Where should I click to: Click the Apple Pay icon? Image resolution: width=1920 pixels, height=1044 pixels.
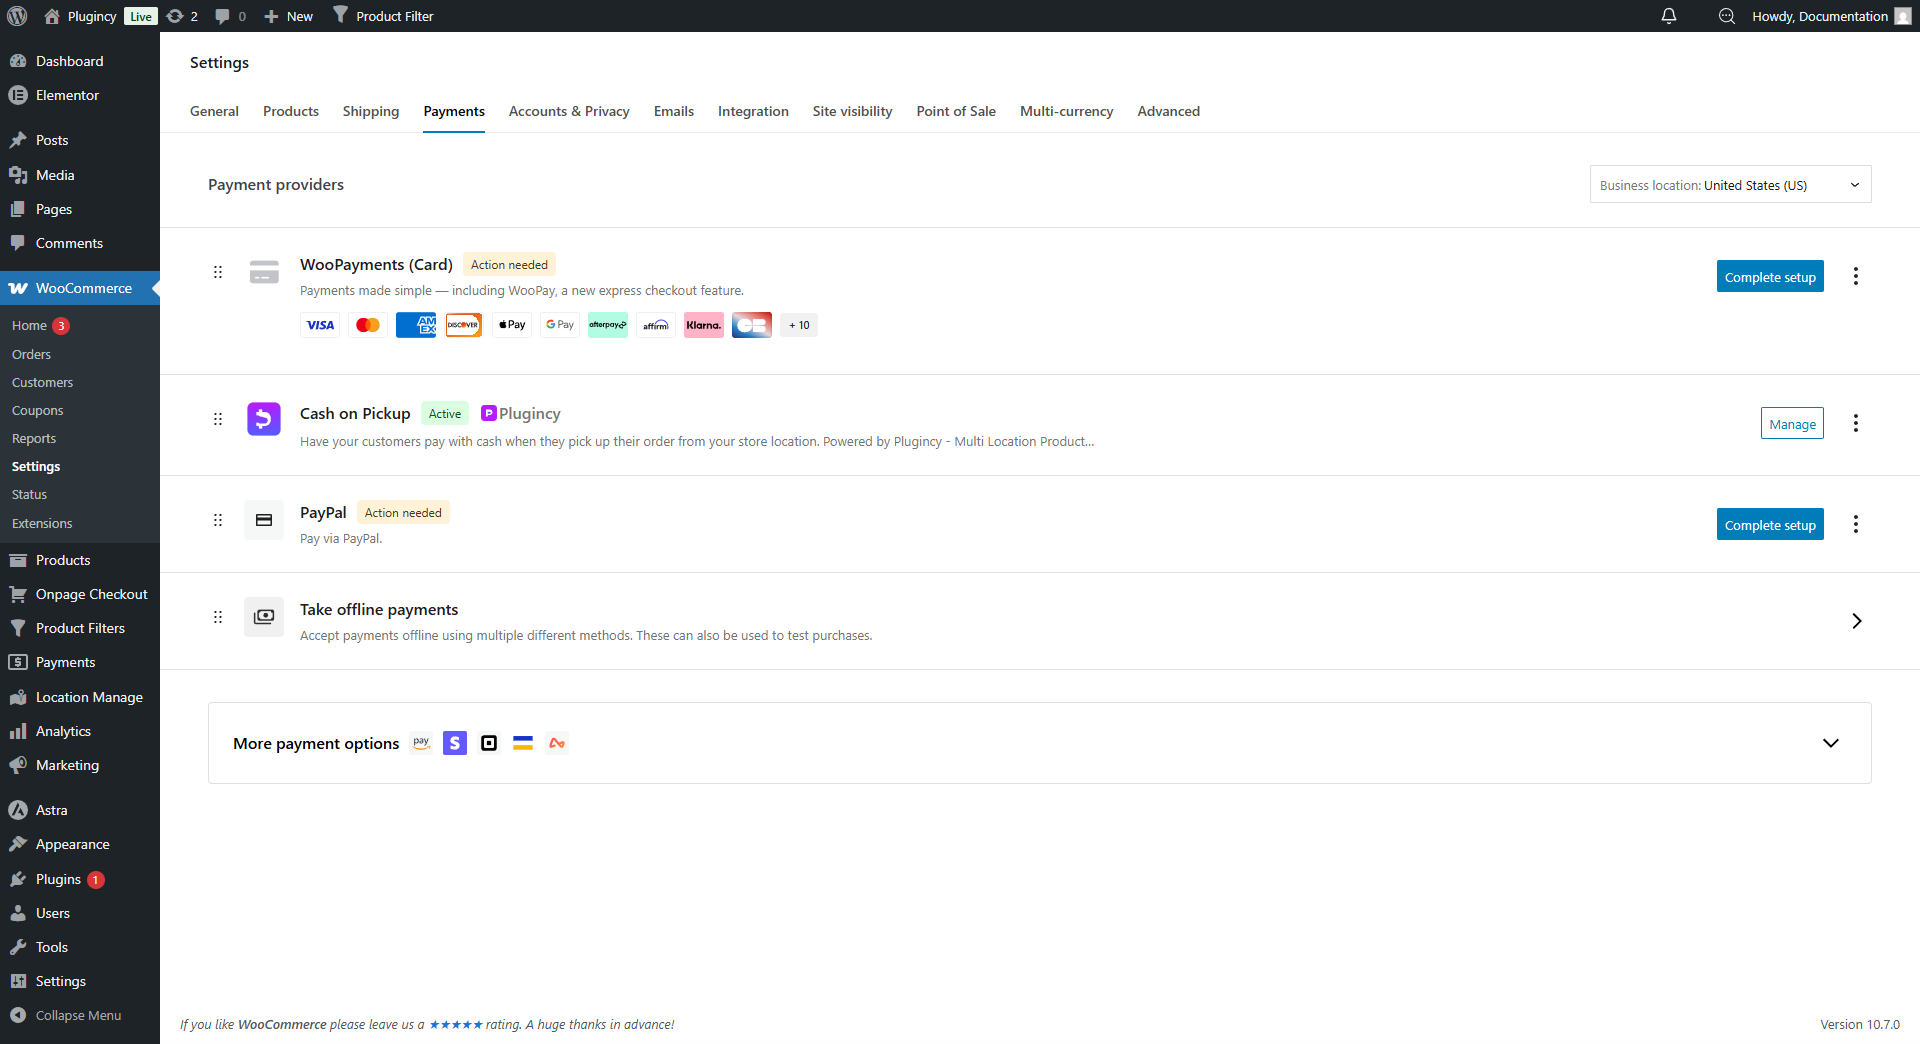coord(512,325)
